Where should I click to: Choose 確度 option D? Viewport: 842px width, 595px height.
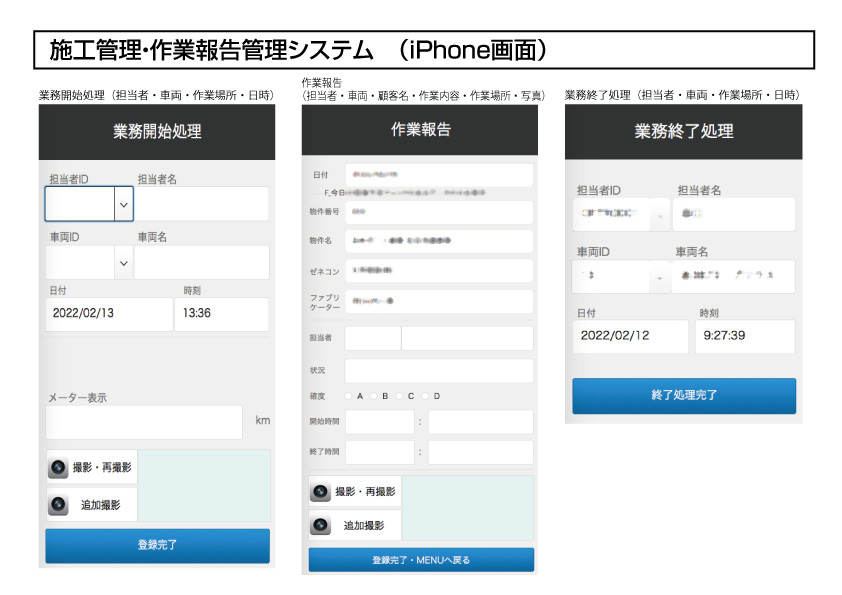(x=426, y=396)
